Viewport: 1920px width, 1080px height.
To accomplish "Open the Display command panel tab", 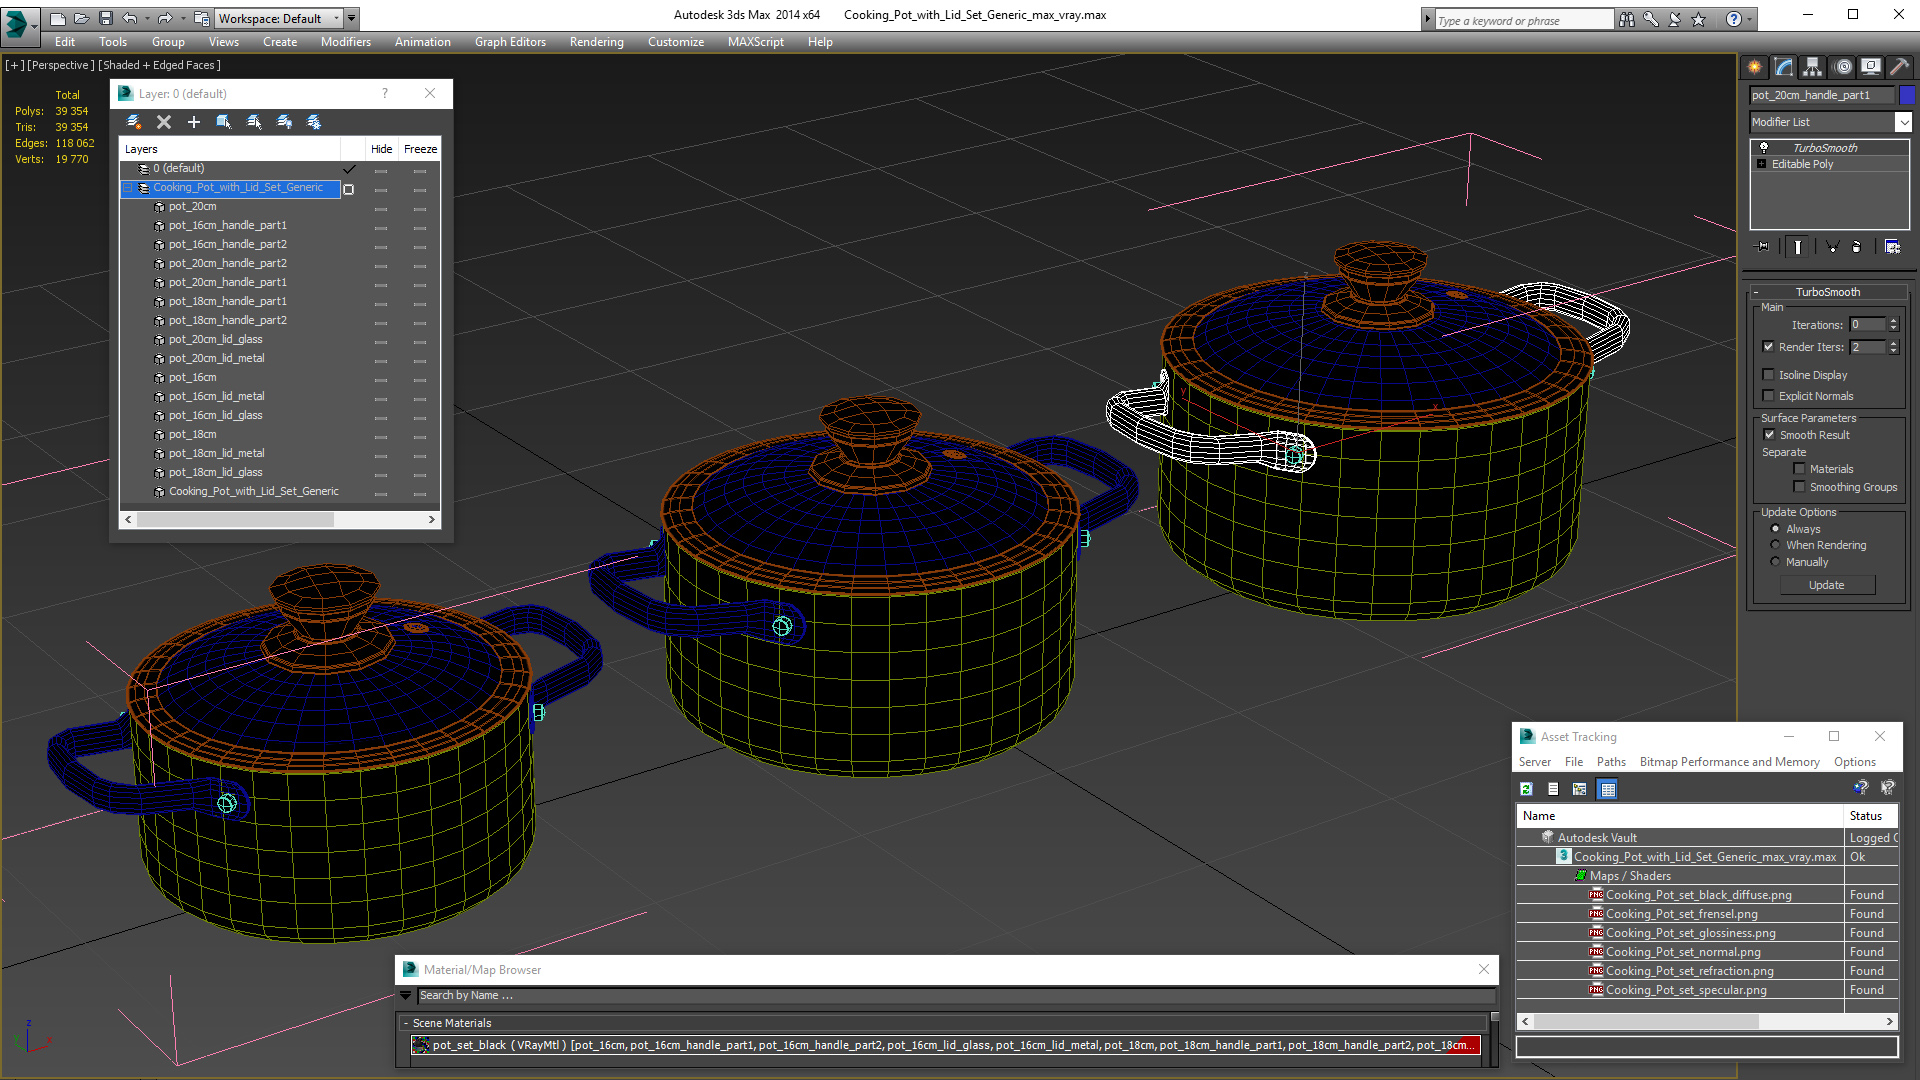I will [x=1871, y=67].
